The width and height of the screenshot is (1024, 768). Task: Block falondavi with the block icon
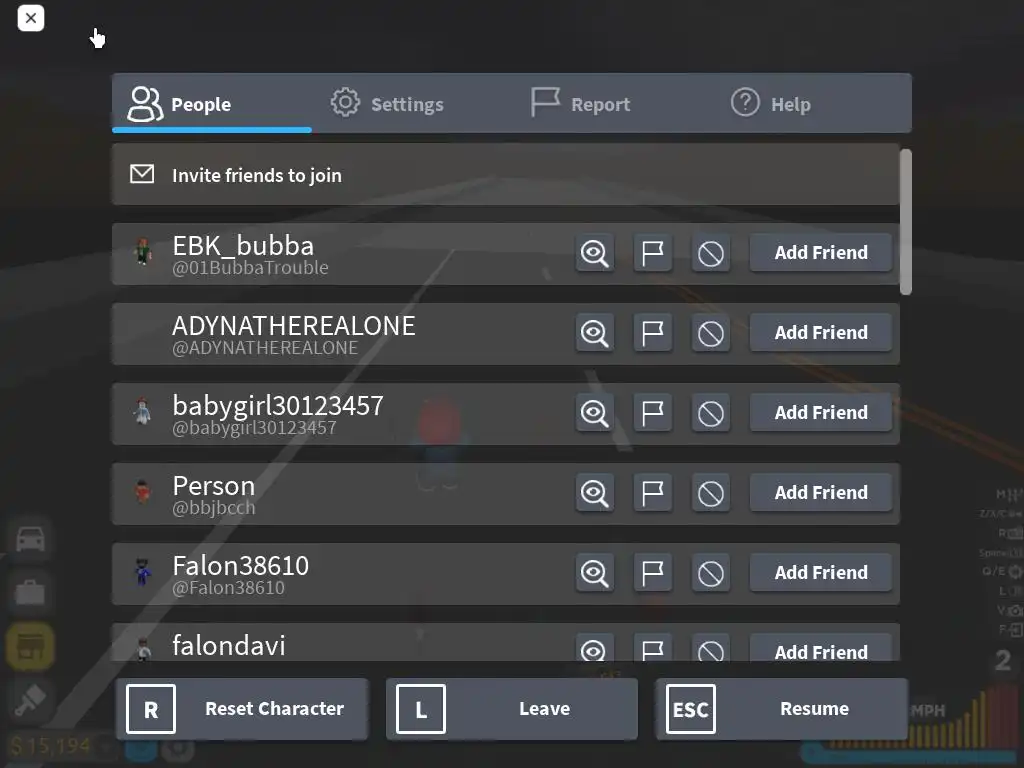pos(711,648)
